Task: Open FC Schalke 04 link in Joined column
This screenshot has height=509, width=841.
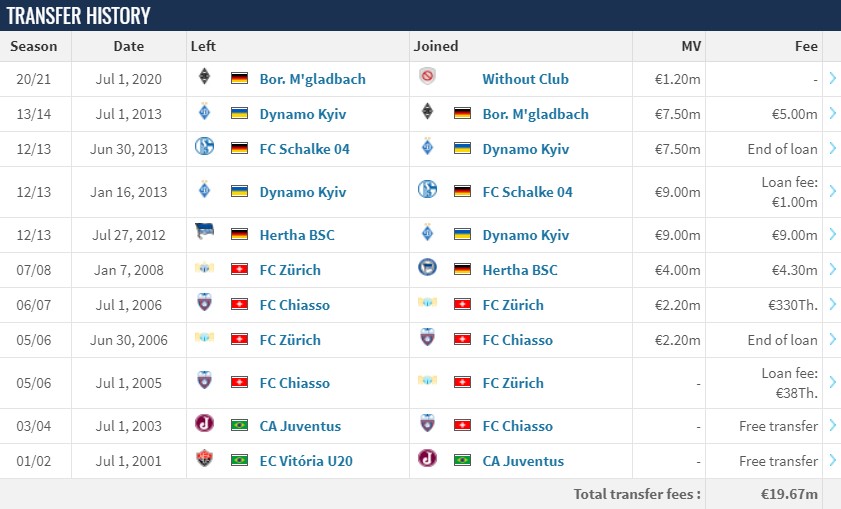Action: pyautogui.click(x=527, y=192)
